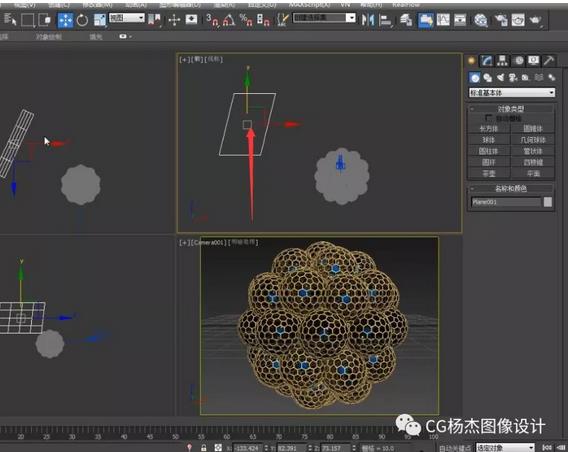568x452 pixels.
Task: Click the Z coordinate input field
Action: coord(335,448)
